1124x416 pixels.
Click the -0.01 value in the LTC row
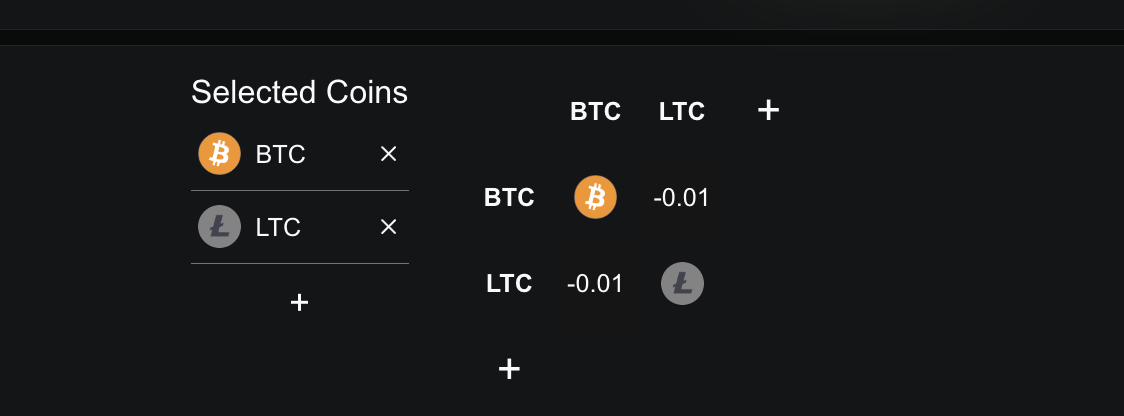pos(595,284)
